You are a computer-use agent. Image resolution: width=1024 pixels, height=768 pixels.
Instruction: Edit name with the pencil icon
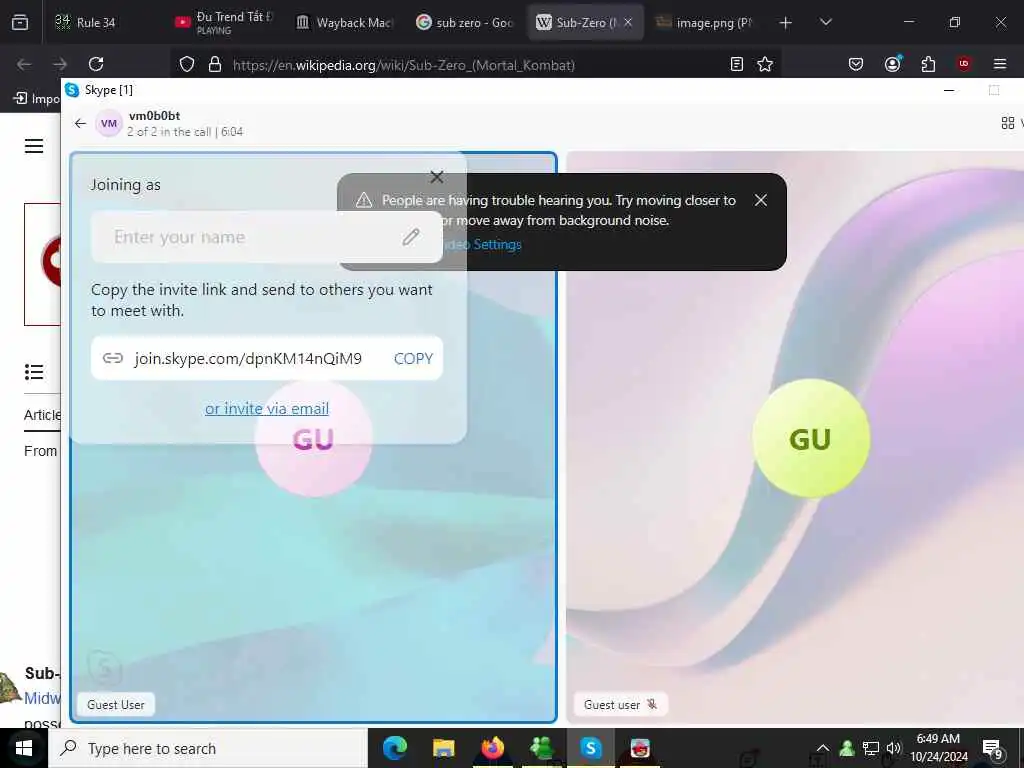(411, 237)
